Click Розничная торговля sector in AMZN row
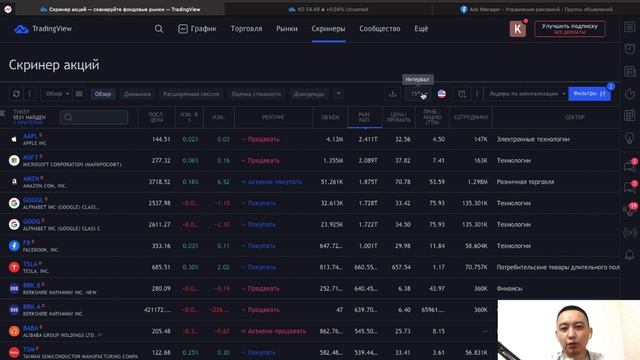The image size is (640, 360). click(x=525, y=182)
